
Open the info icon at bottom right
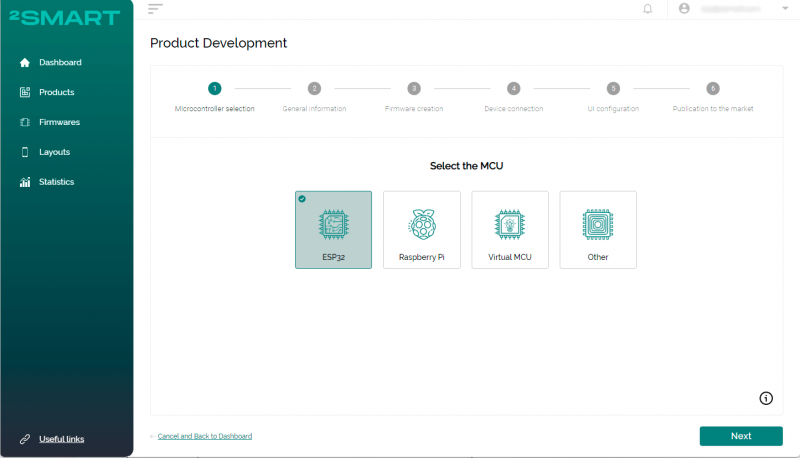[766, 398]
